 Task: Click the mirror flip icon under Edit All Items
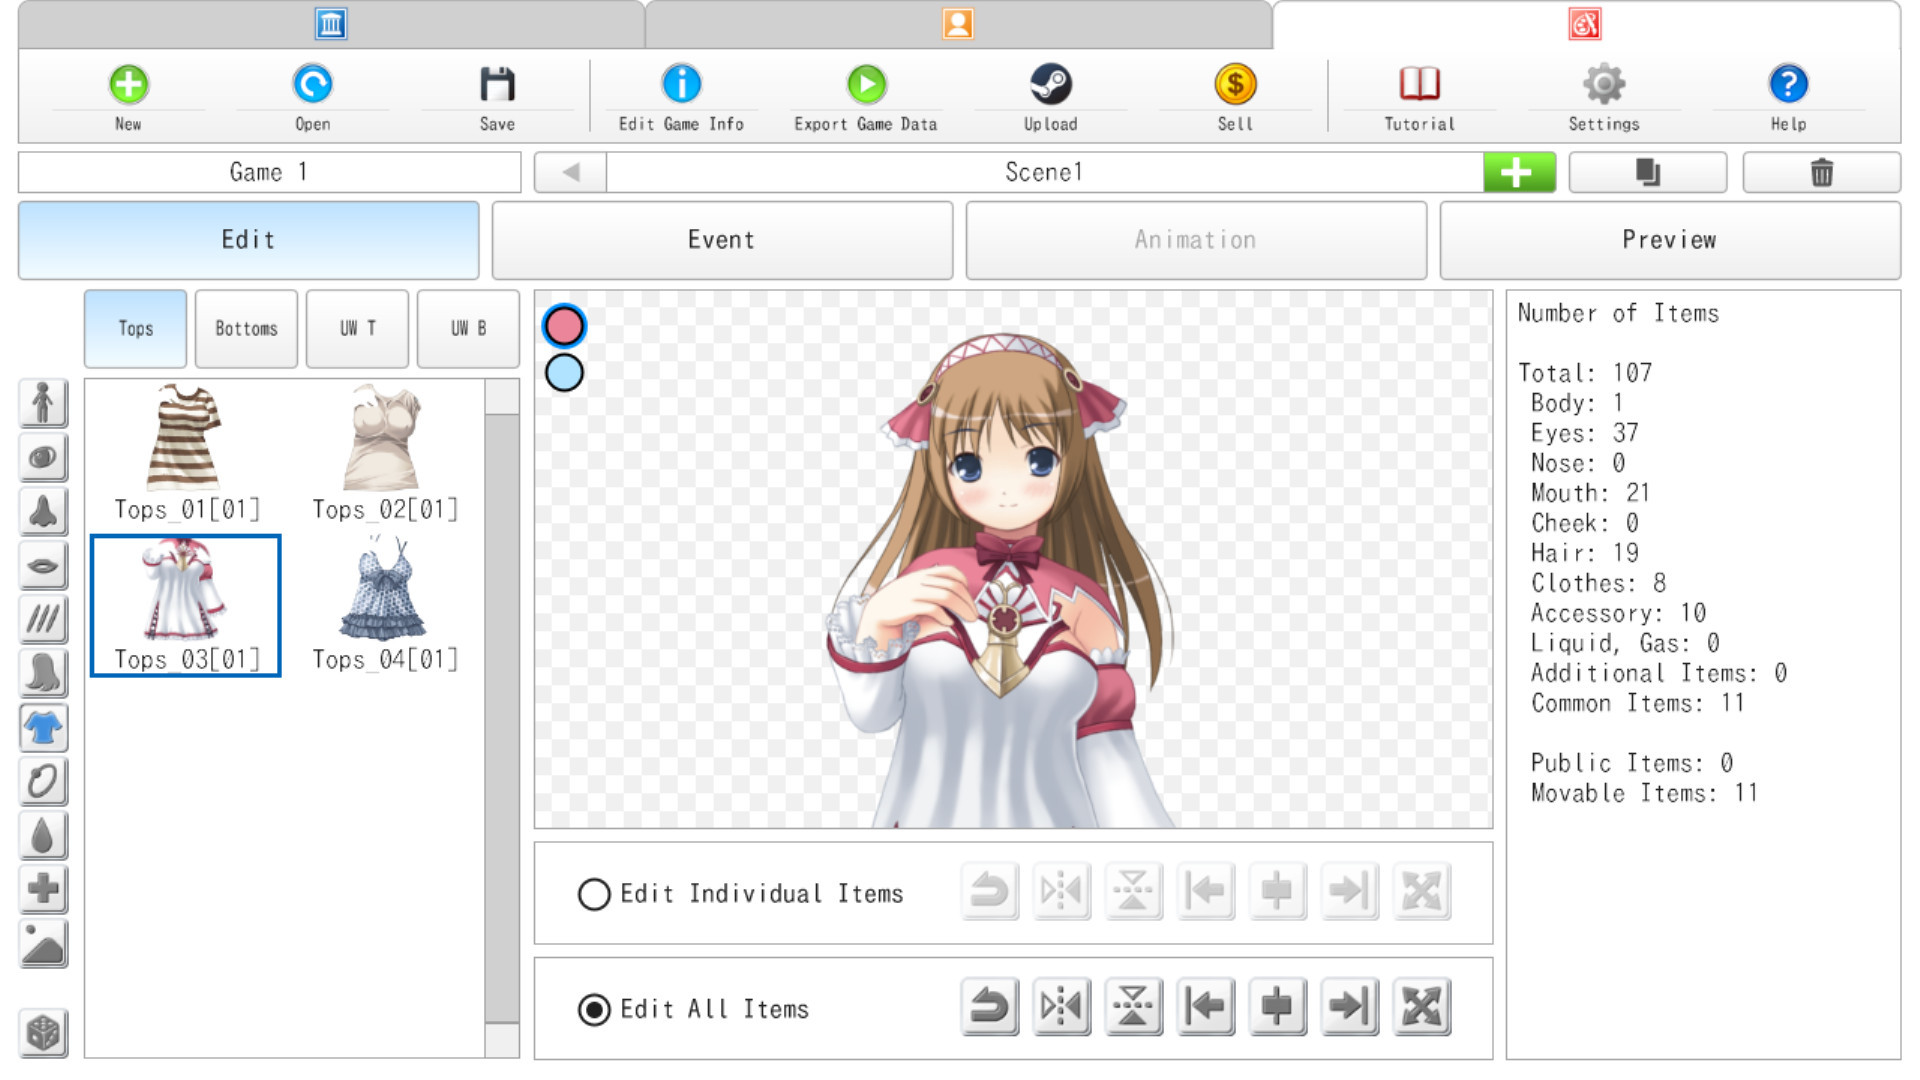coord(1061,1007)
